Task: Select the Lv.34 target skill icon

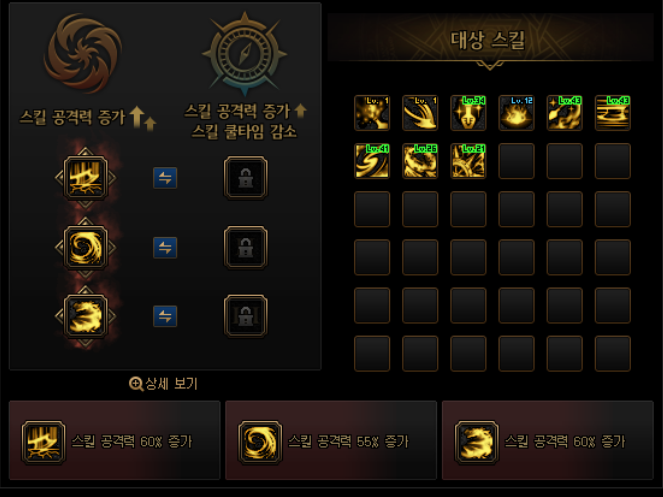Action: click(x=468, y=113)
